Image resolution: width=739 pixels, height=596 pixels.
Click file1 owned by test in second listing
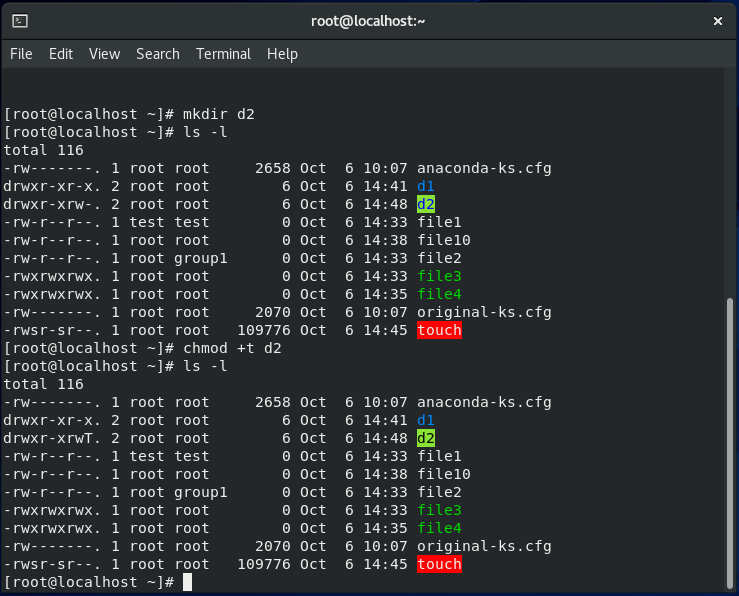point(439,456)
